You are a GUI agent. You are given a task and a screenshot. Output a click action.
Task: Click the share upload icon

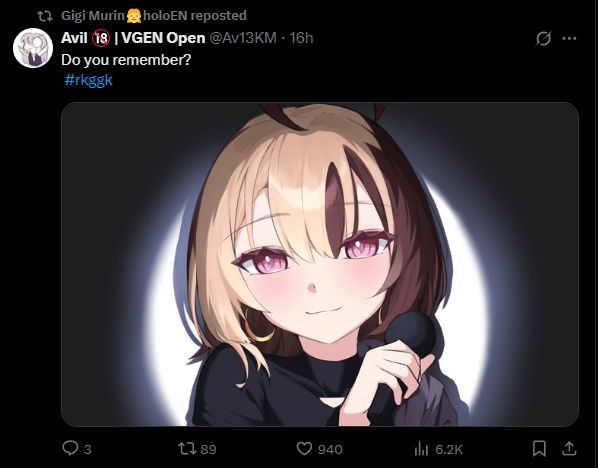[569, 449]
